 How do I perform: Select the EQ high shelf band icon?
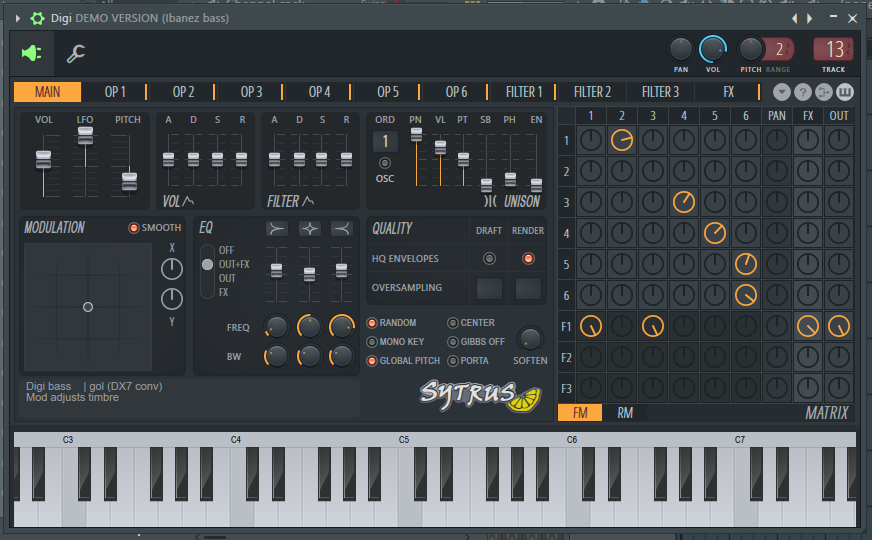coord(341,229)
